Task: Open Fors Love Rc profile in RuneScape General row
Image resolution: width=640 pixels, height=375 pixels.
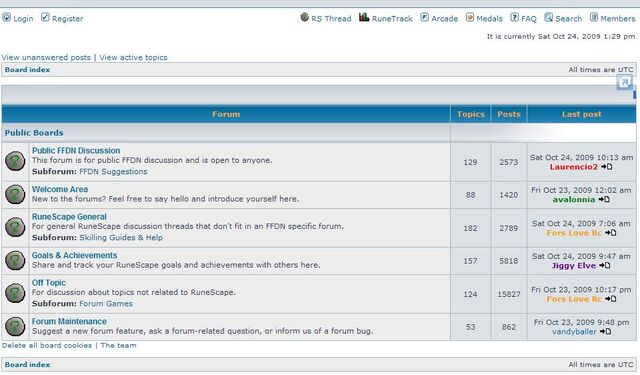Action: [x=574, y=233]
